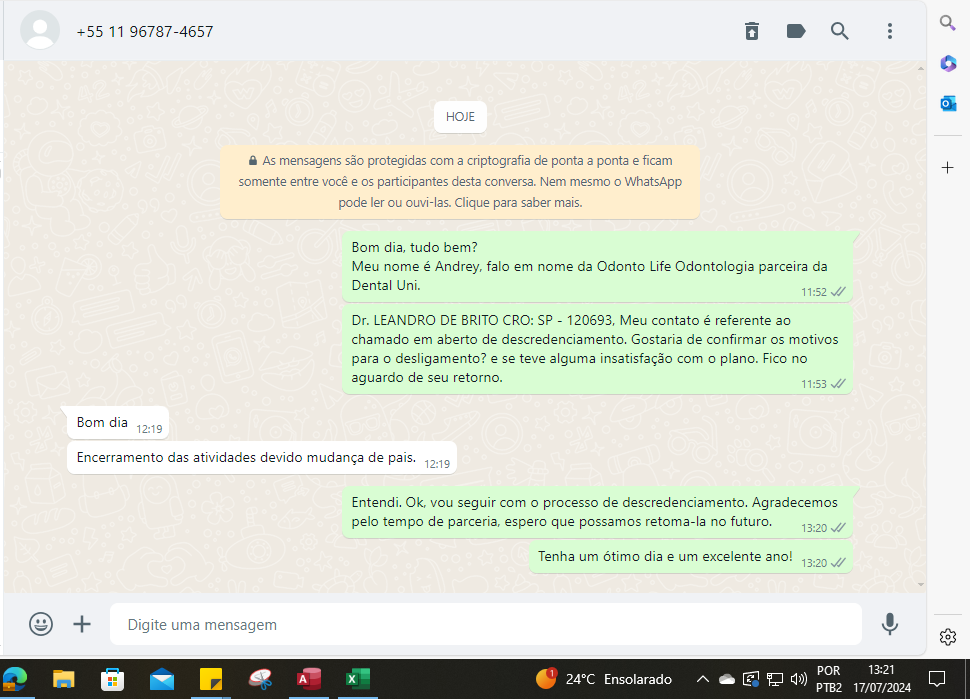This screenshot has height=699, width=970.
Task: Start recording a voice message with microphone
Action: (889, 624)
